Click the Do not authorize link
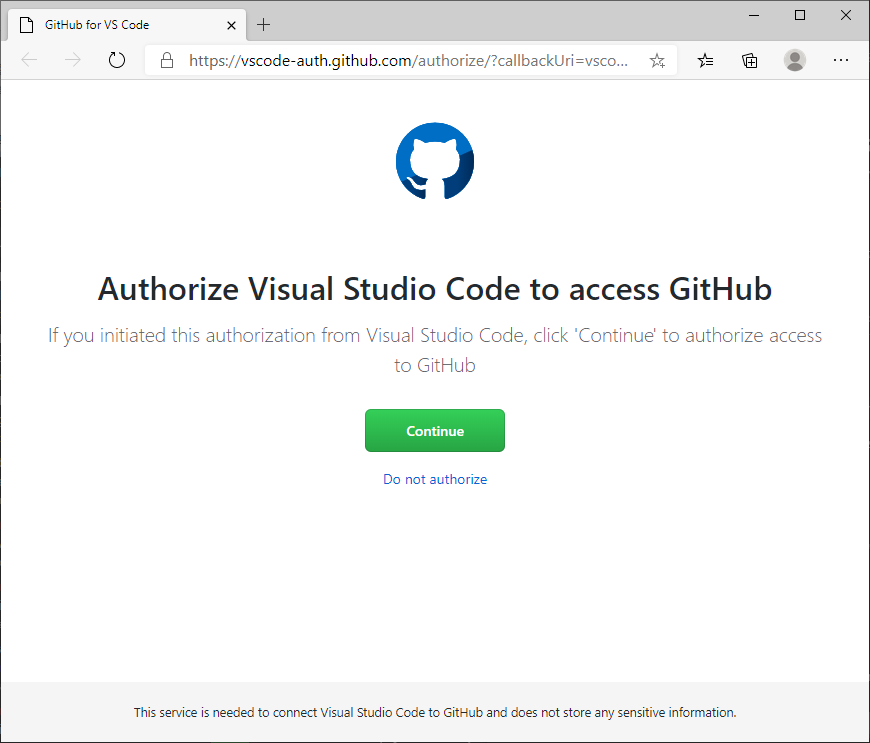This screenshot has width=870, height=743. coord(435,479)
